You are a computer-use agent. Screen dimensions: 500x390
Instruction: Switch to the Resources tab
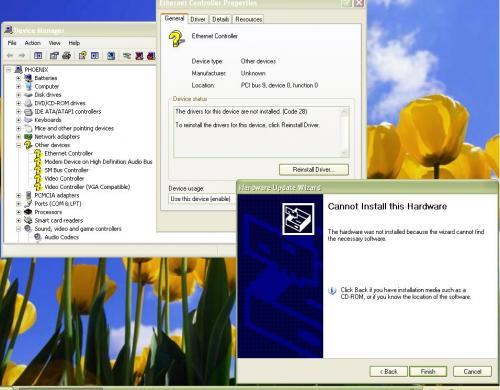248,19
